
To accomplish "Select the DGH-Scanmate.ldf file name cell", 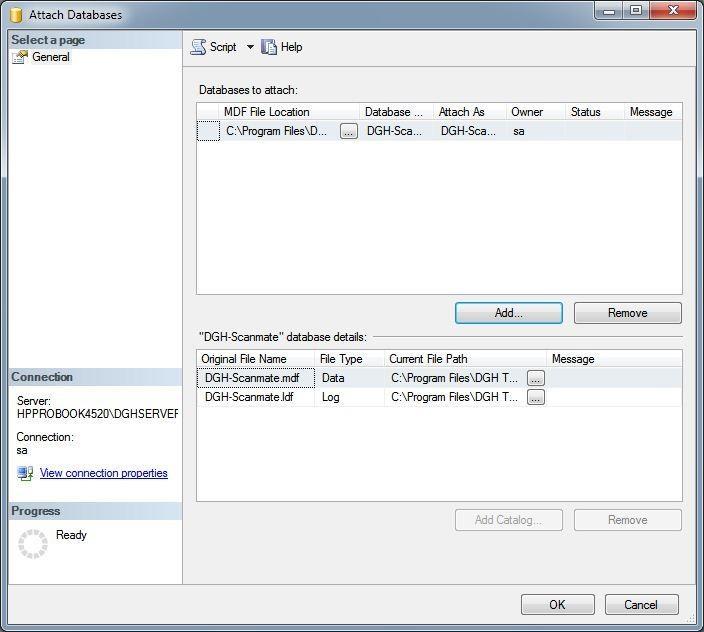I will [x=256, y=397].
